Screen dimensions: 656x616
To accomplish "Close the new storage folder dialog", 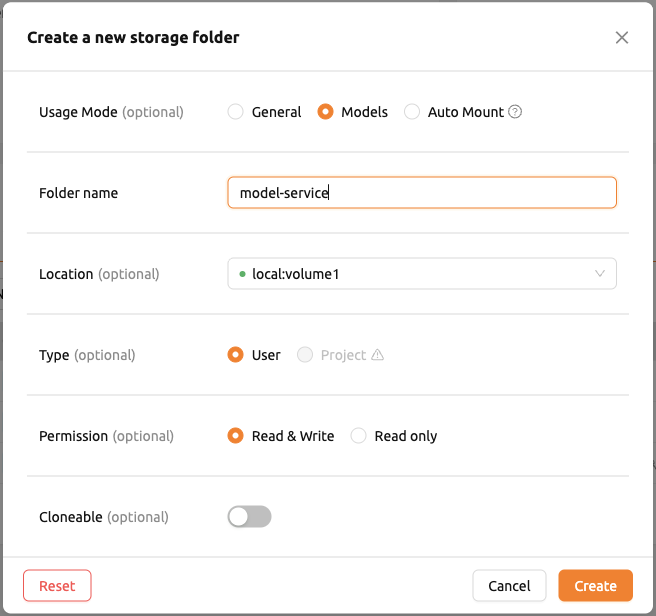I will (622, 38).
